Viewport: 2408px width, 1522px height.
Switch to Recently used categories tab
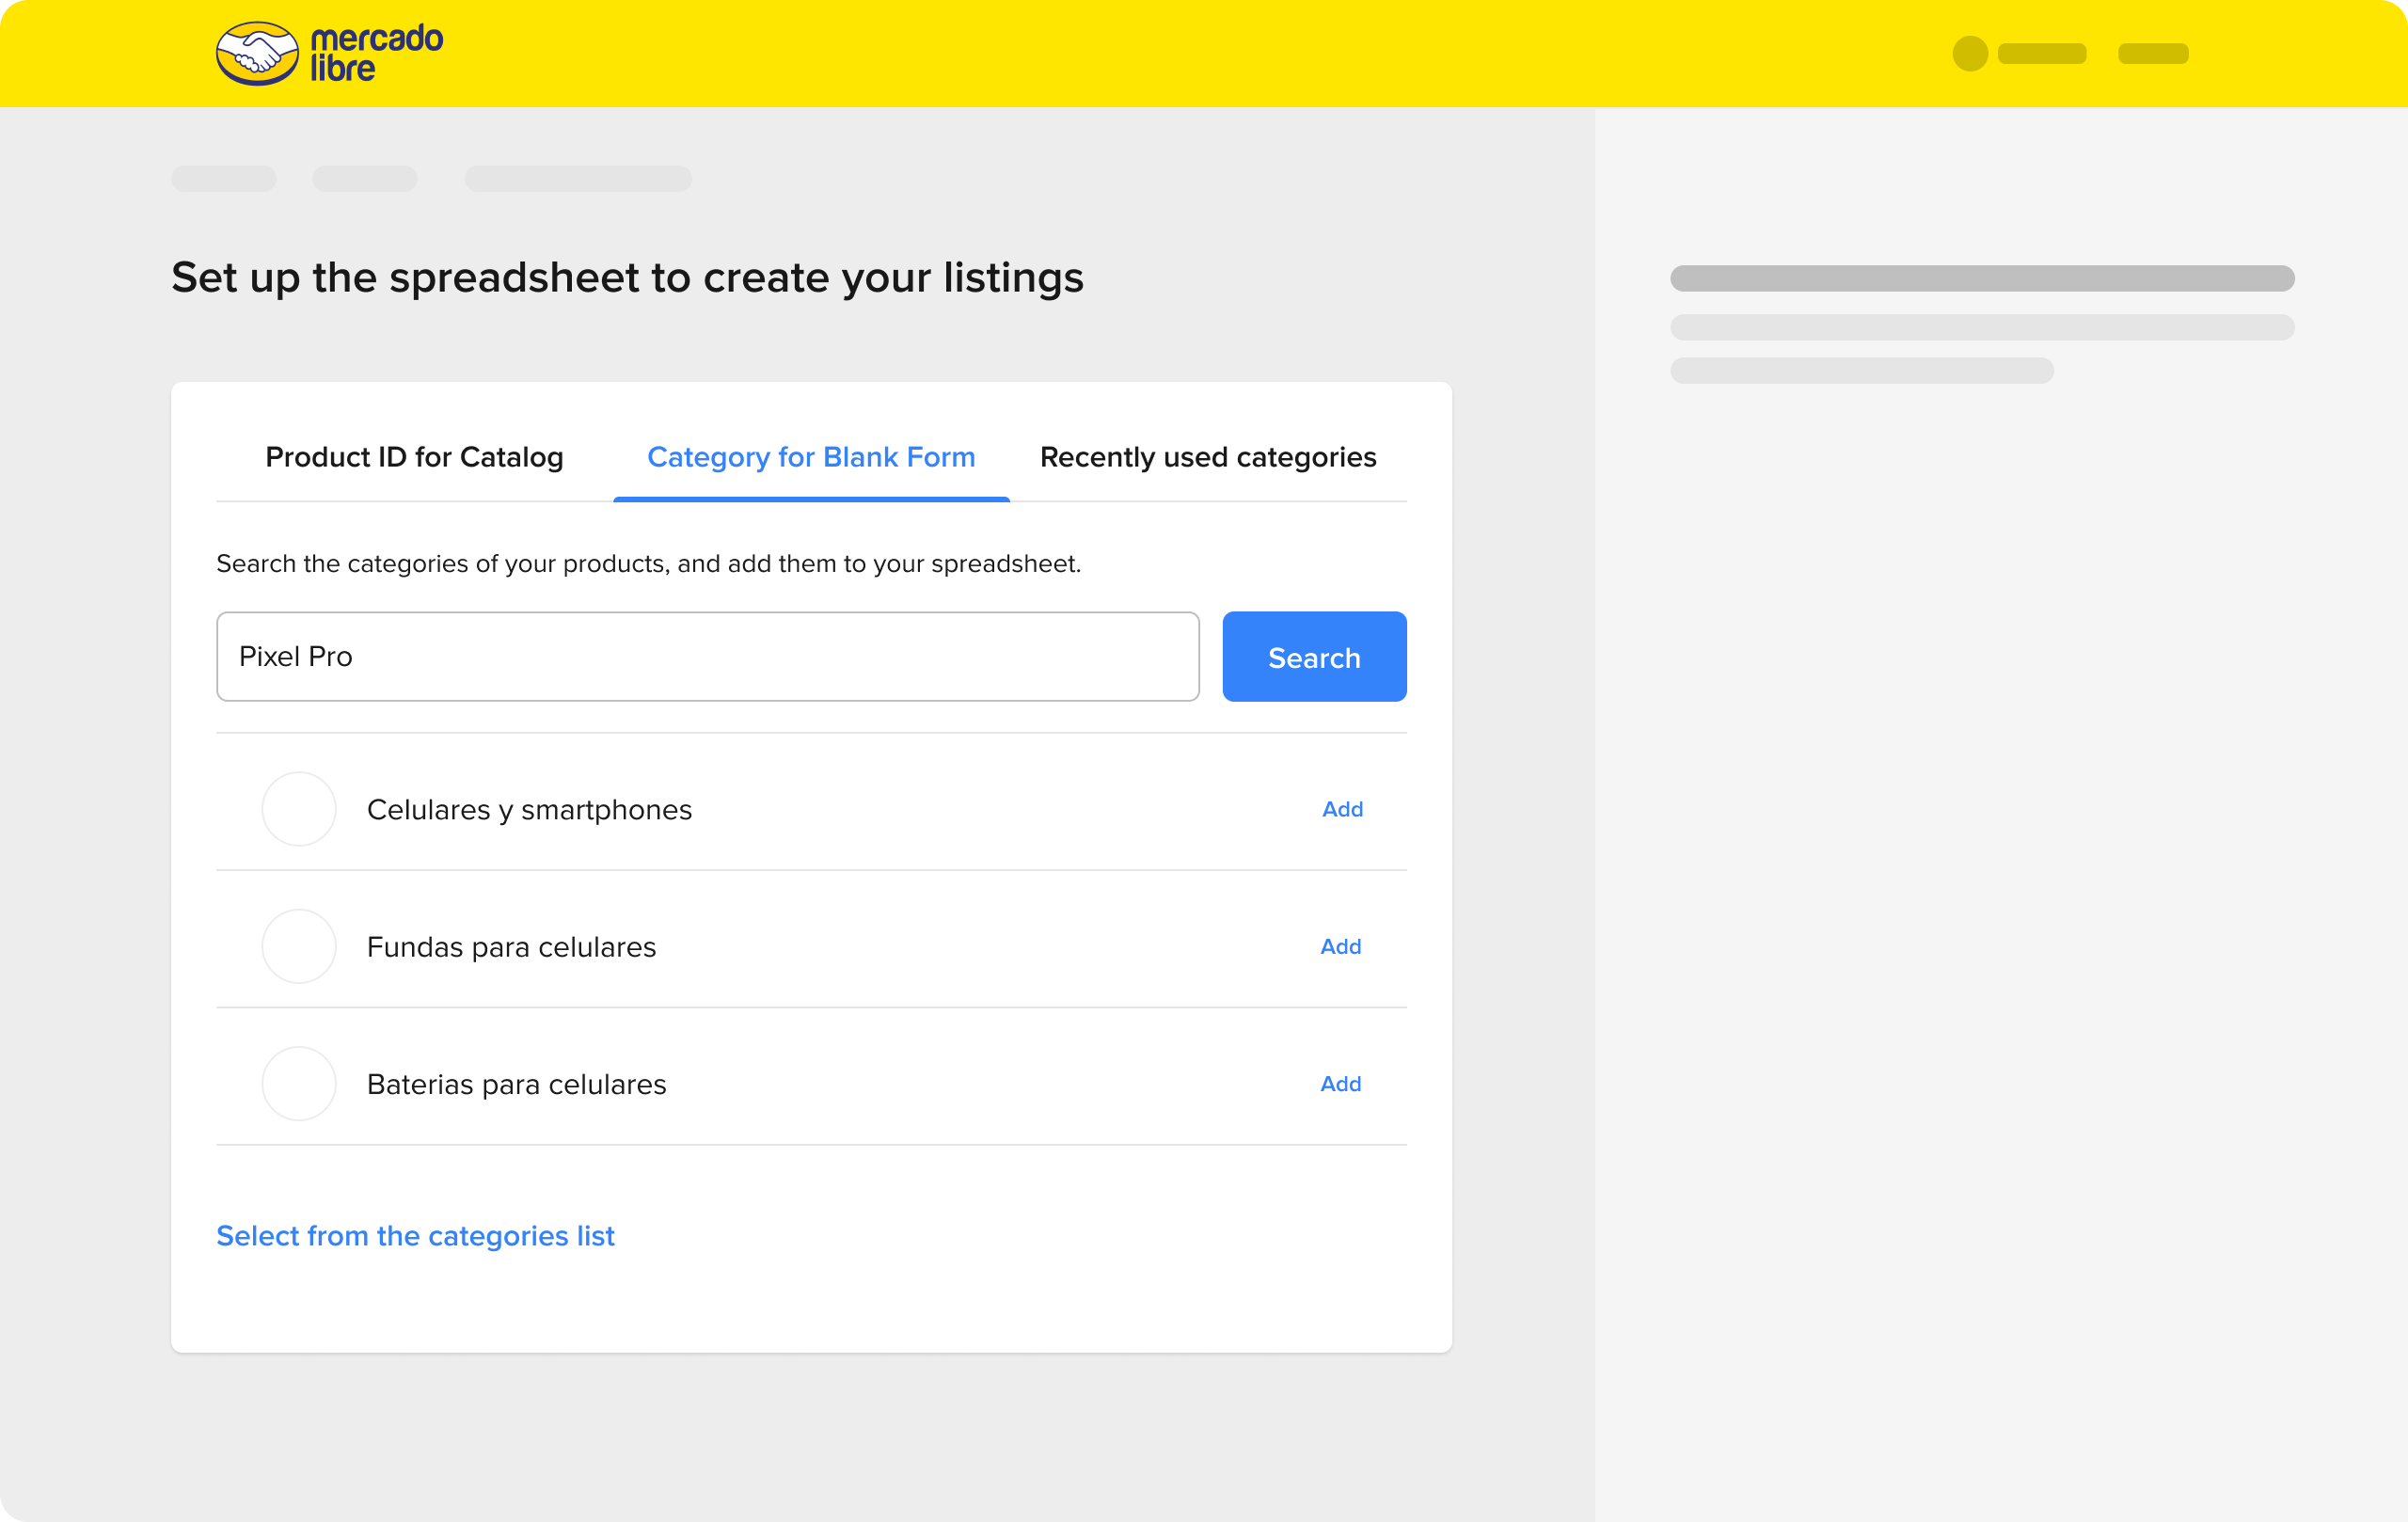(1207, 457)
